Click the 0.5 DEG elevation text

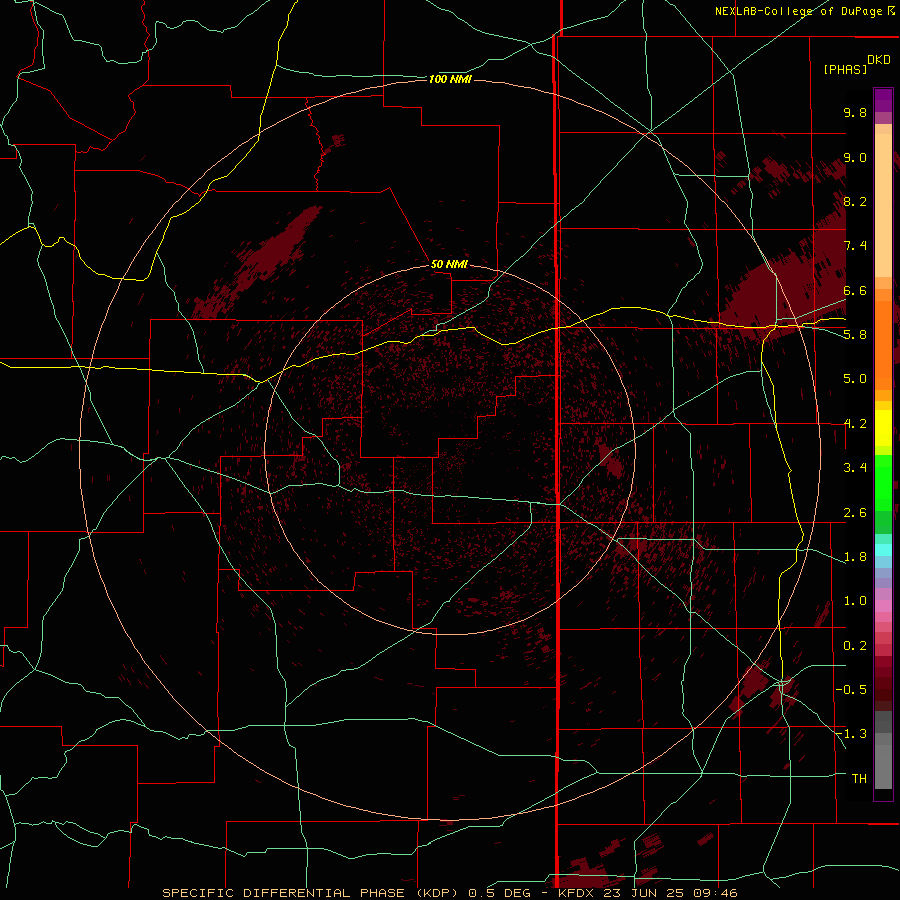[499, 893]
